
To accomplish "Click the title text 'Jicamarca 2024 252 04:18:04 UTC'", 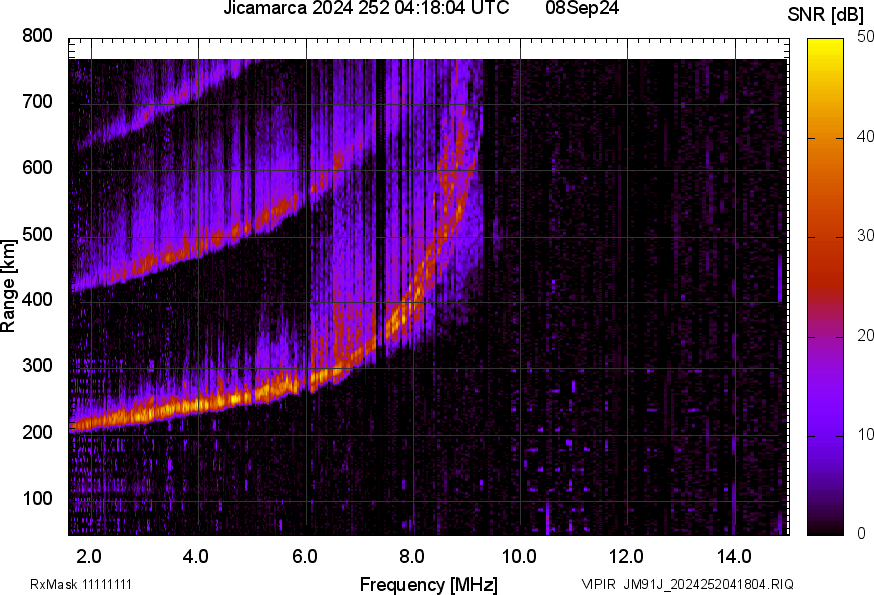I will (x=366, y=8).
